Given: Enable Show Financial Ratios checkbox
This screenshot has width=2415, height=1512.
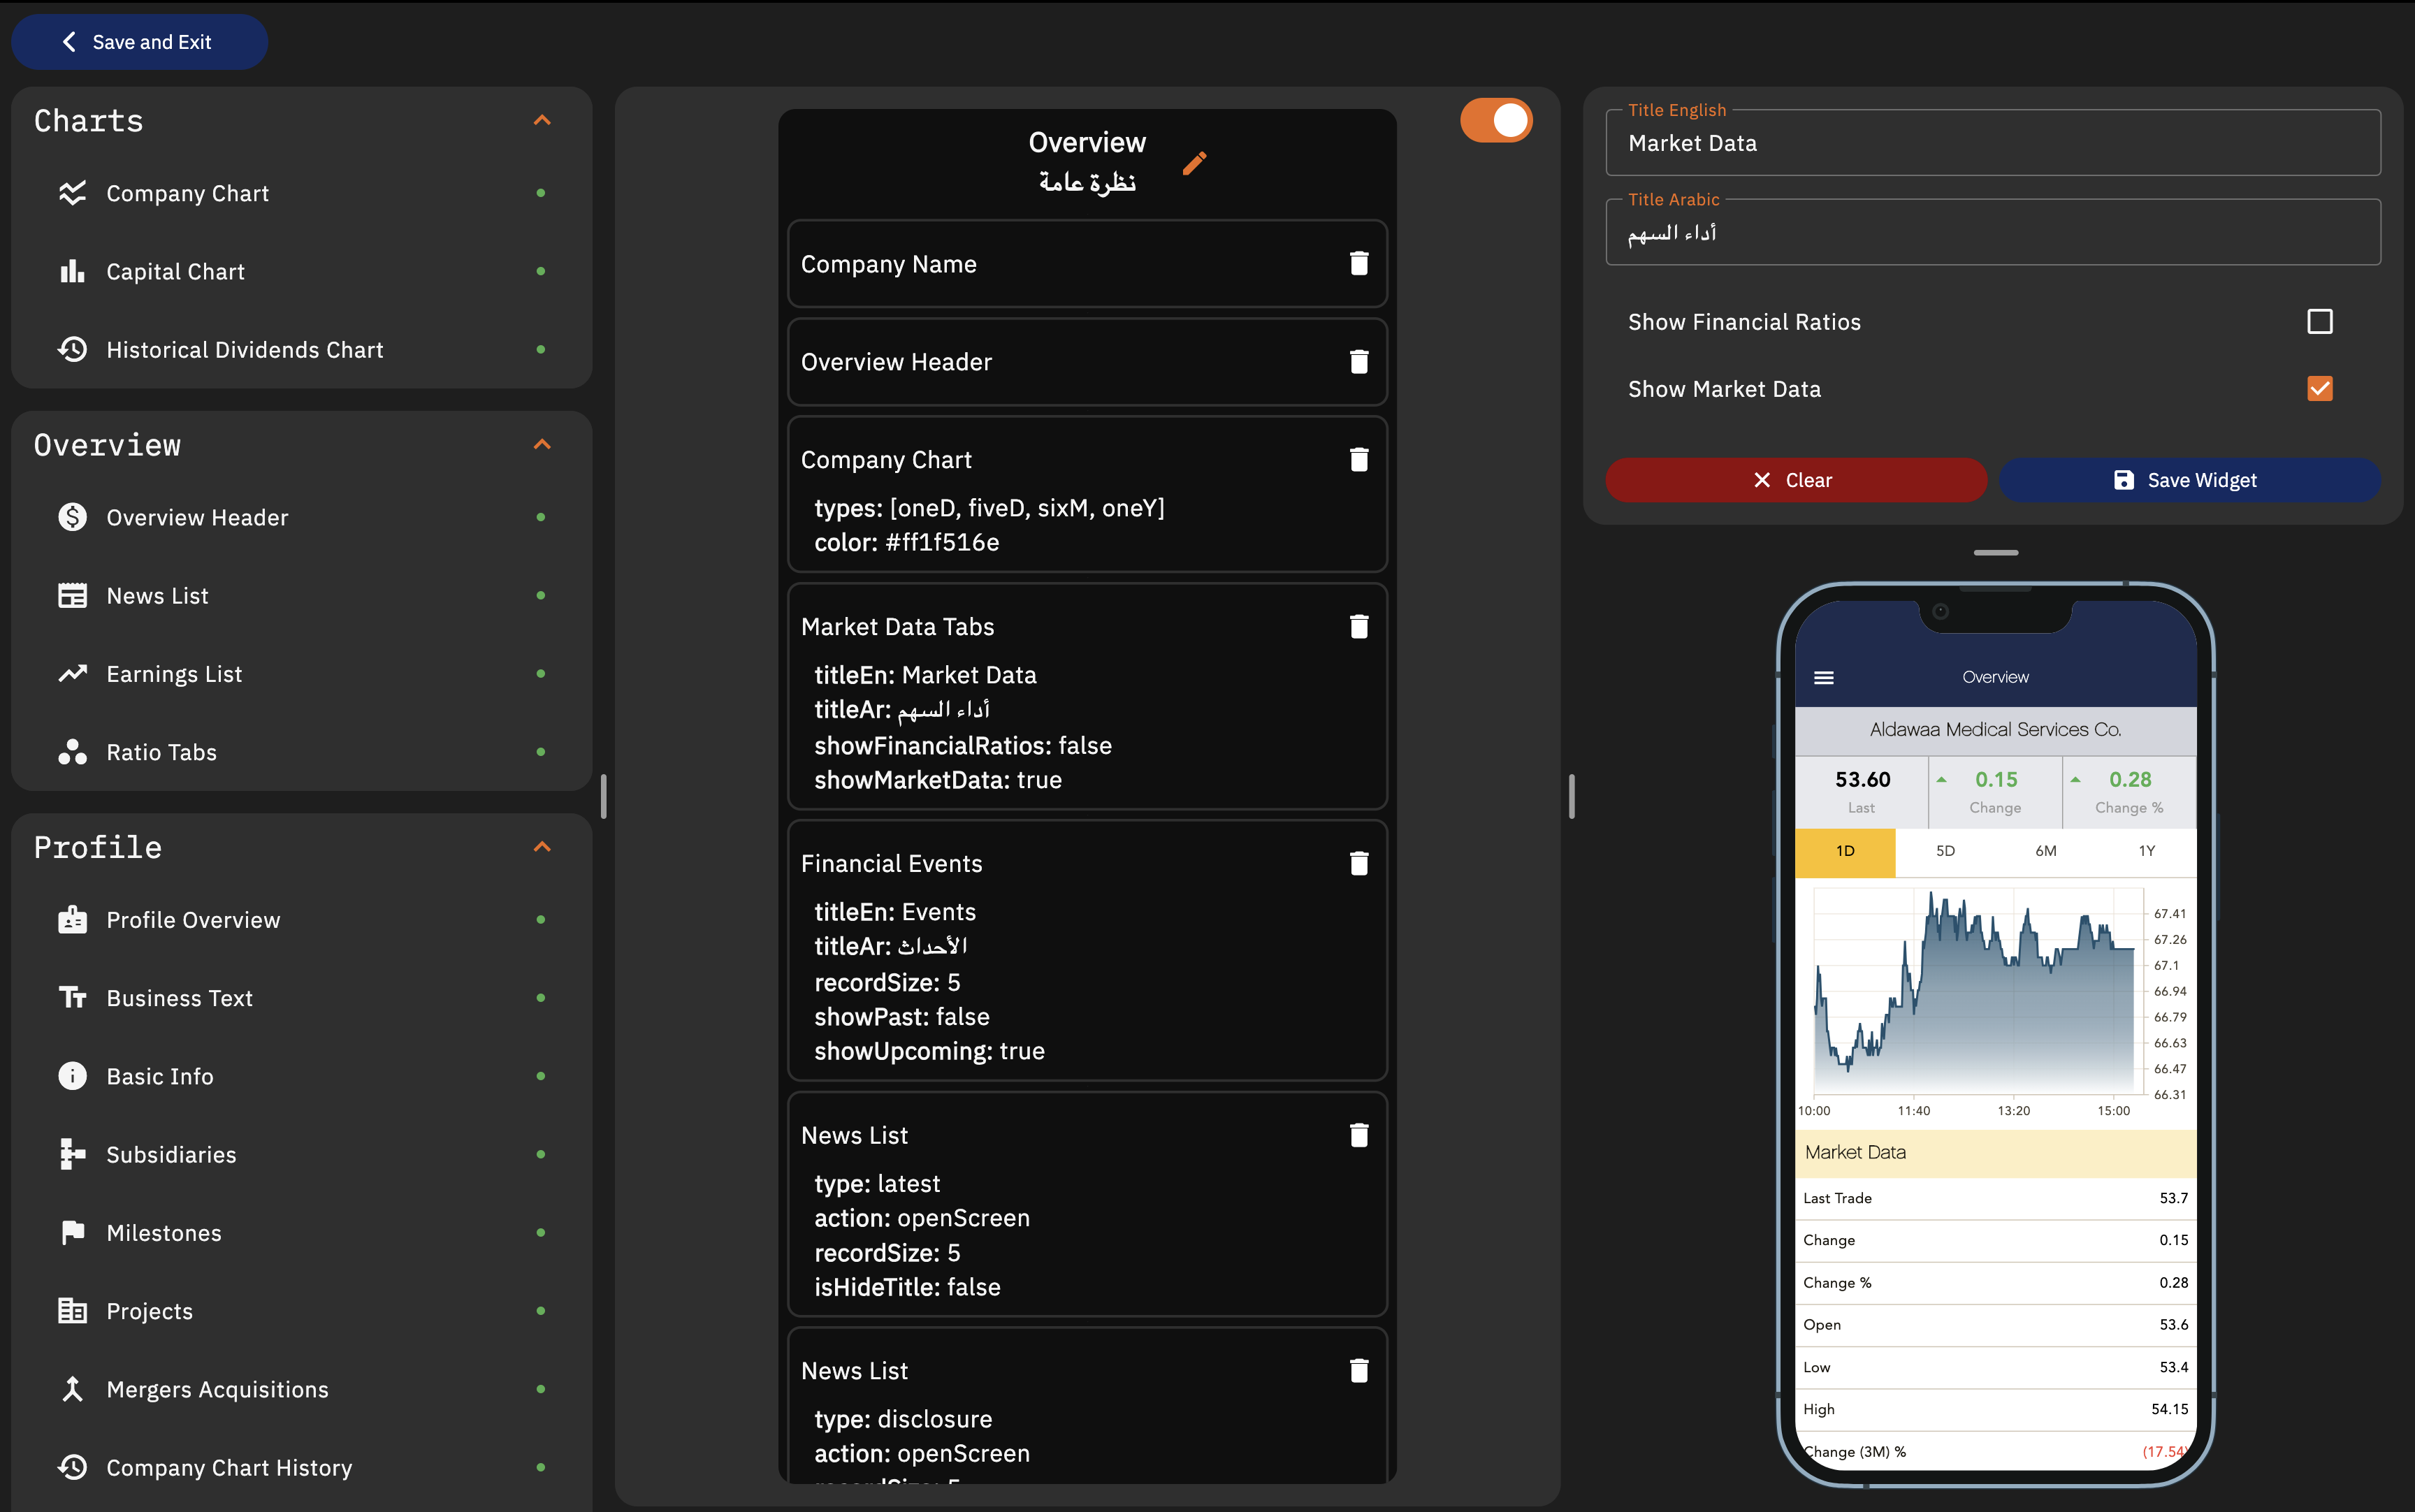Looking at the screenshot, I should (2319, 321).
